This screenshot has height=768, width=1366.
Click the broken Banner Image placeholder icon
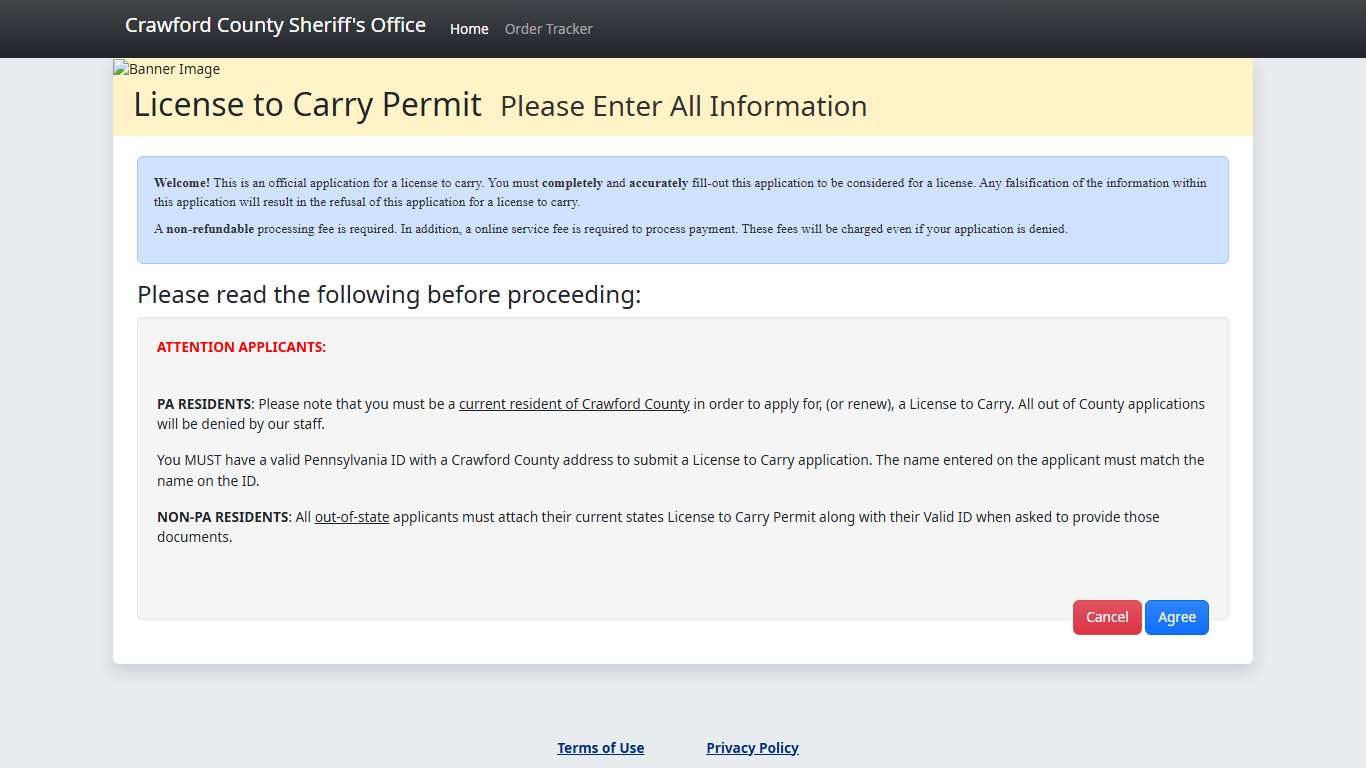point(119,69)
